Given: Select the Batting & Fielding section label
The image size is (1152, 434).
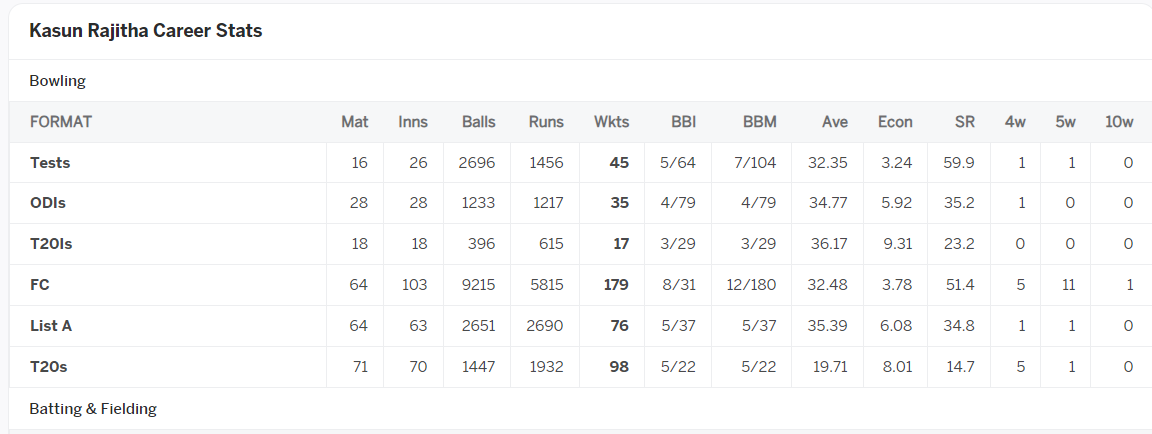Looking at the screenshot, I should [x=93, y=408].
